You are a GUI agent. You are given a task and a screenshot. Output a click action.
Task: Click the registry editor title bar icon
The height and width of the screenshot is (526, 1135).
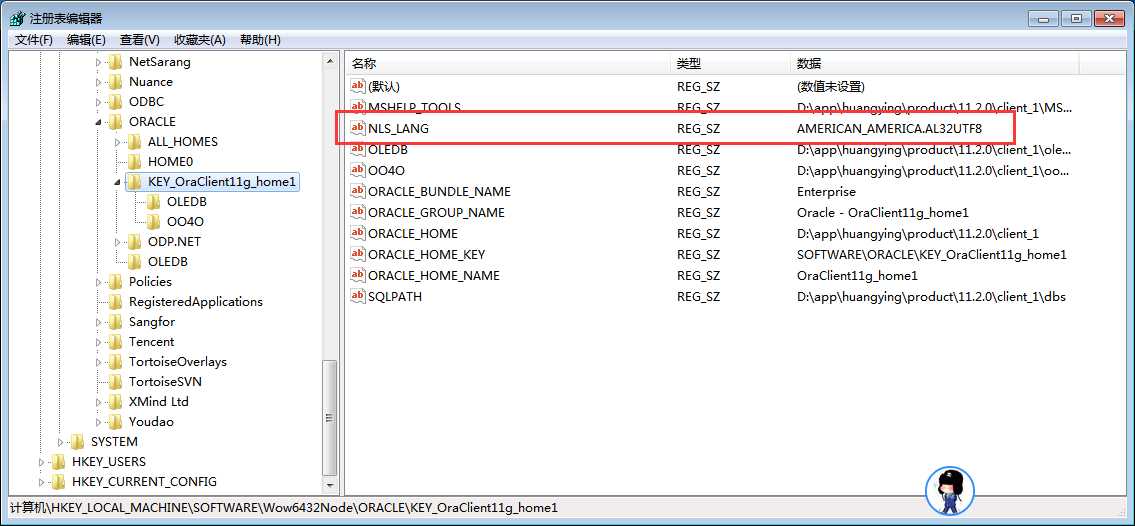[x=17, y=19]
